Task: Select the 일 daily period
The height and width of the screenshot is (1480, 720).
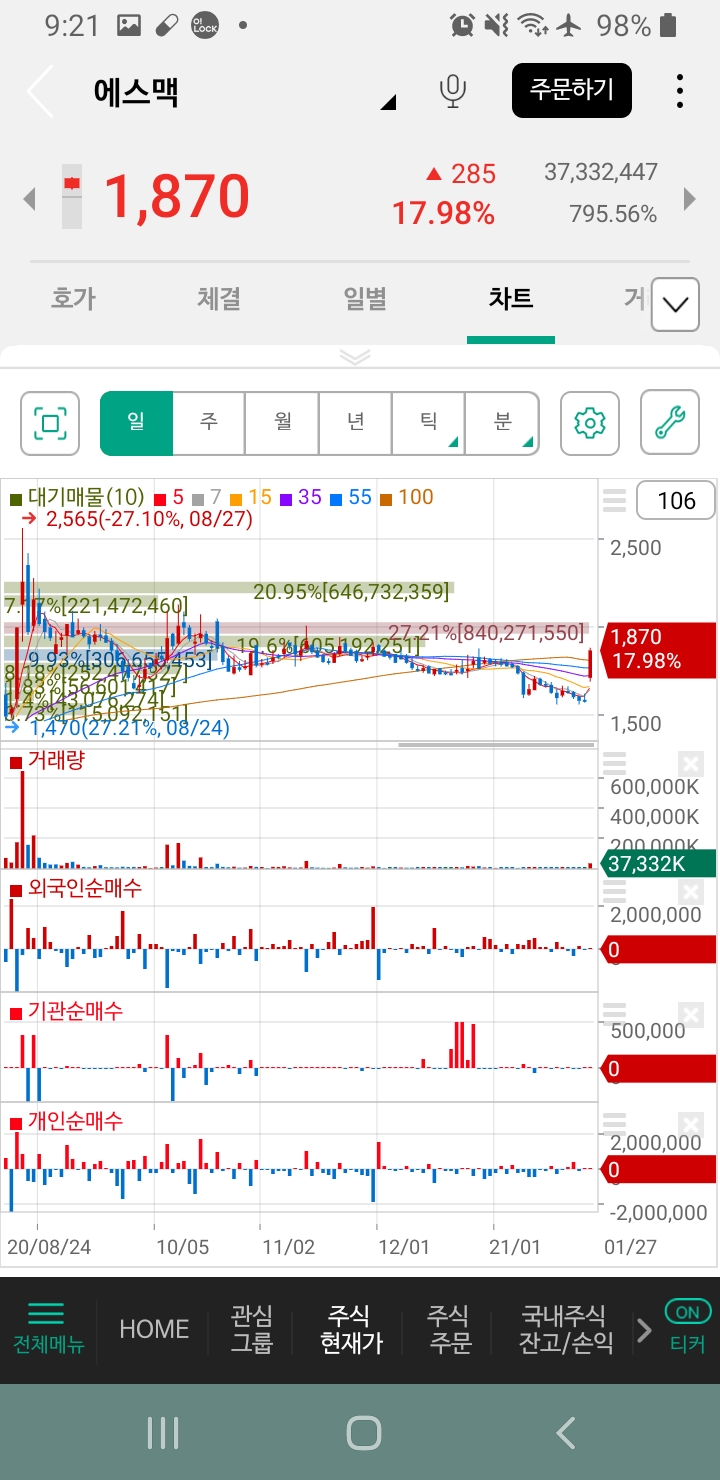Action: click(136, 423)
